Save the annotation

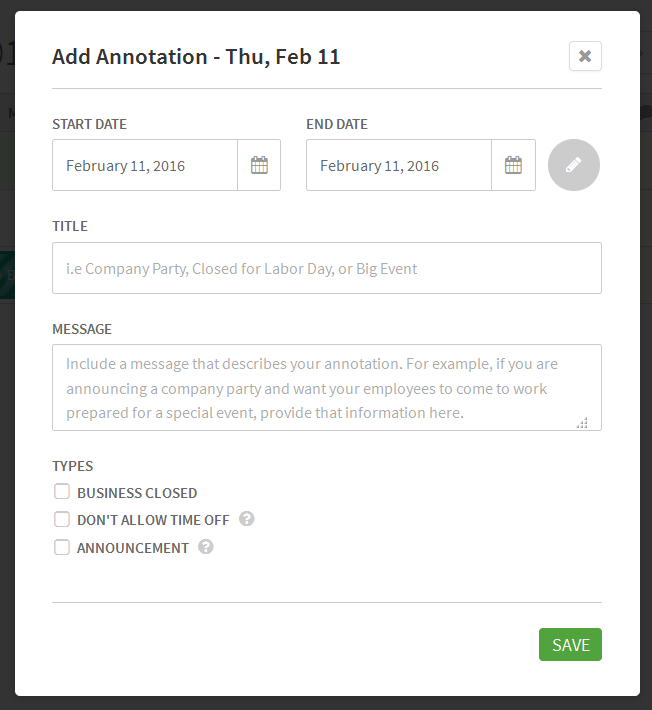(570, 644)
